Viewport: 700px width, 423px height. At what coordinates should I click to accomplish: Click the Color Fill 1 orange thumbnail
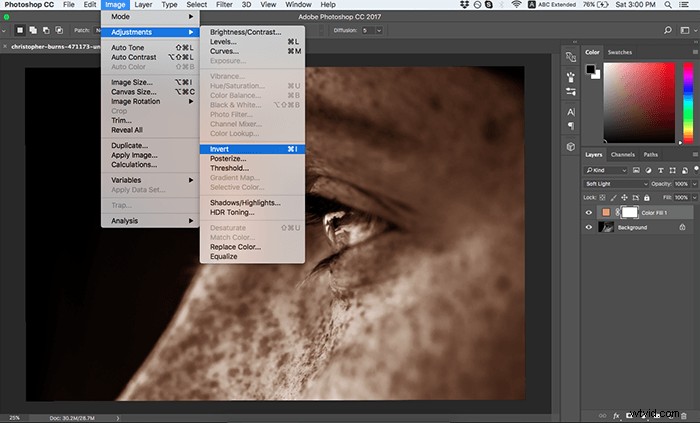point(606,212)
